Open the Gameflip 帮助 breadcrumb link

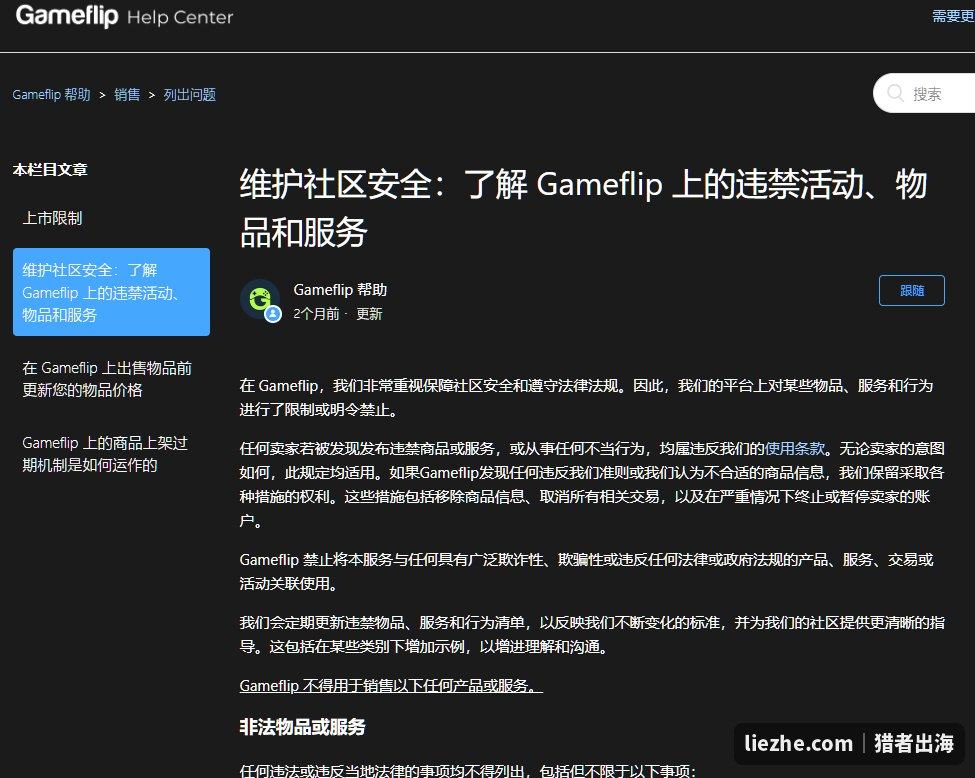tap(52, 95)
